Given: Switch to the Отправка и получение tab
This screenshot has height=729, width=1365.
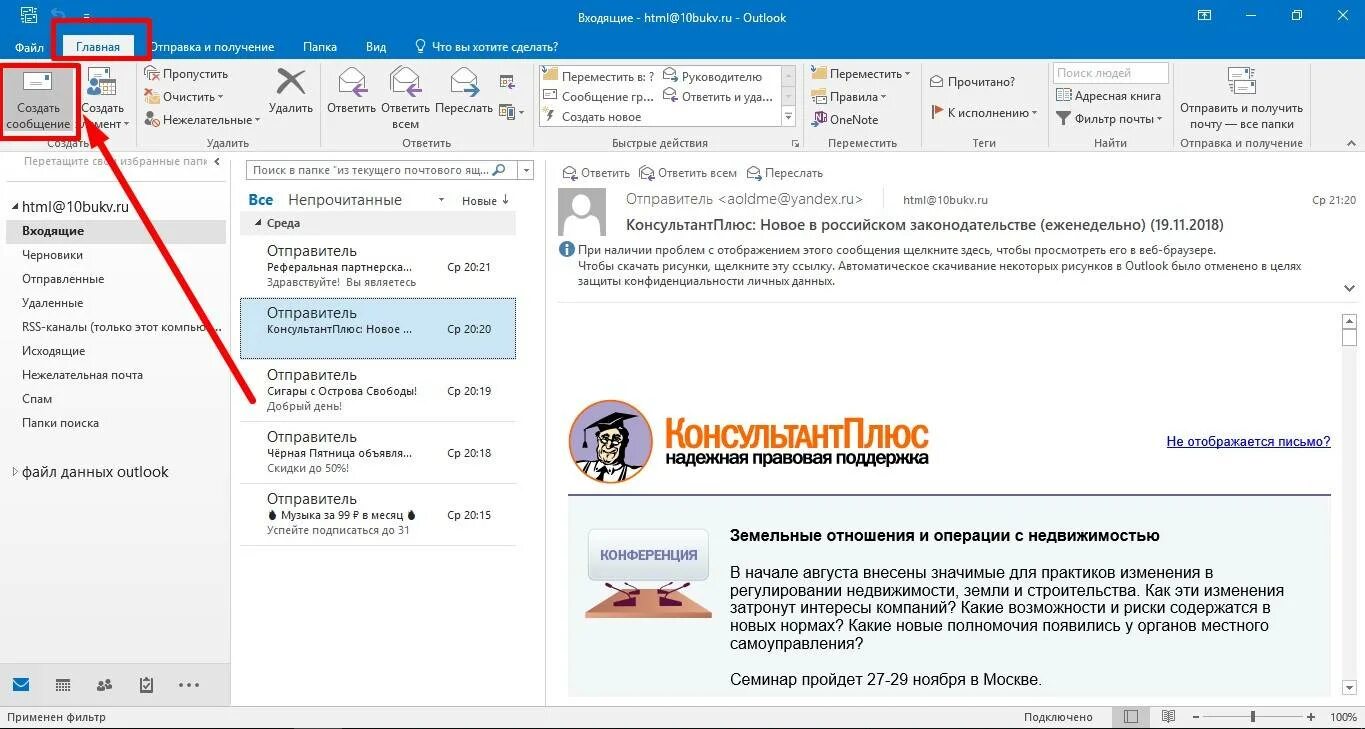Looking at the screenshot, I should tap(213, 47).
